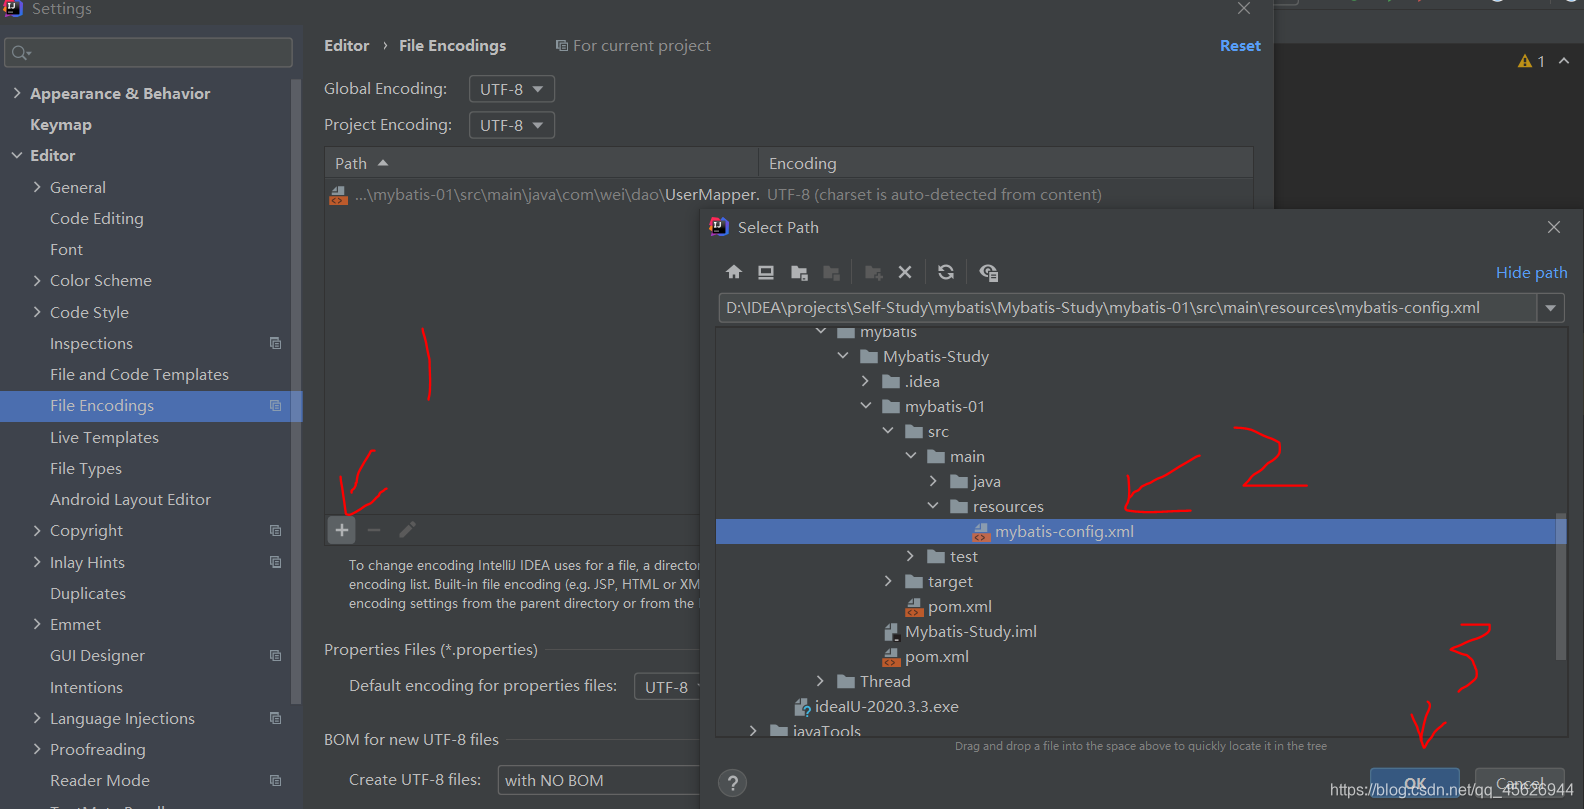Click project-scope icon beside File Encodings item
The height and width of the screenshot is (809, 1584).
point(275,406)
